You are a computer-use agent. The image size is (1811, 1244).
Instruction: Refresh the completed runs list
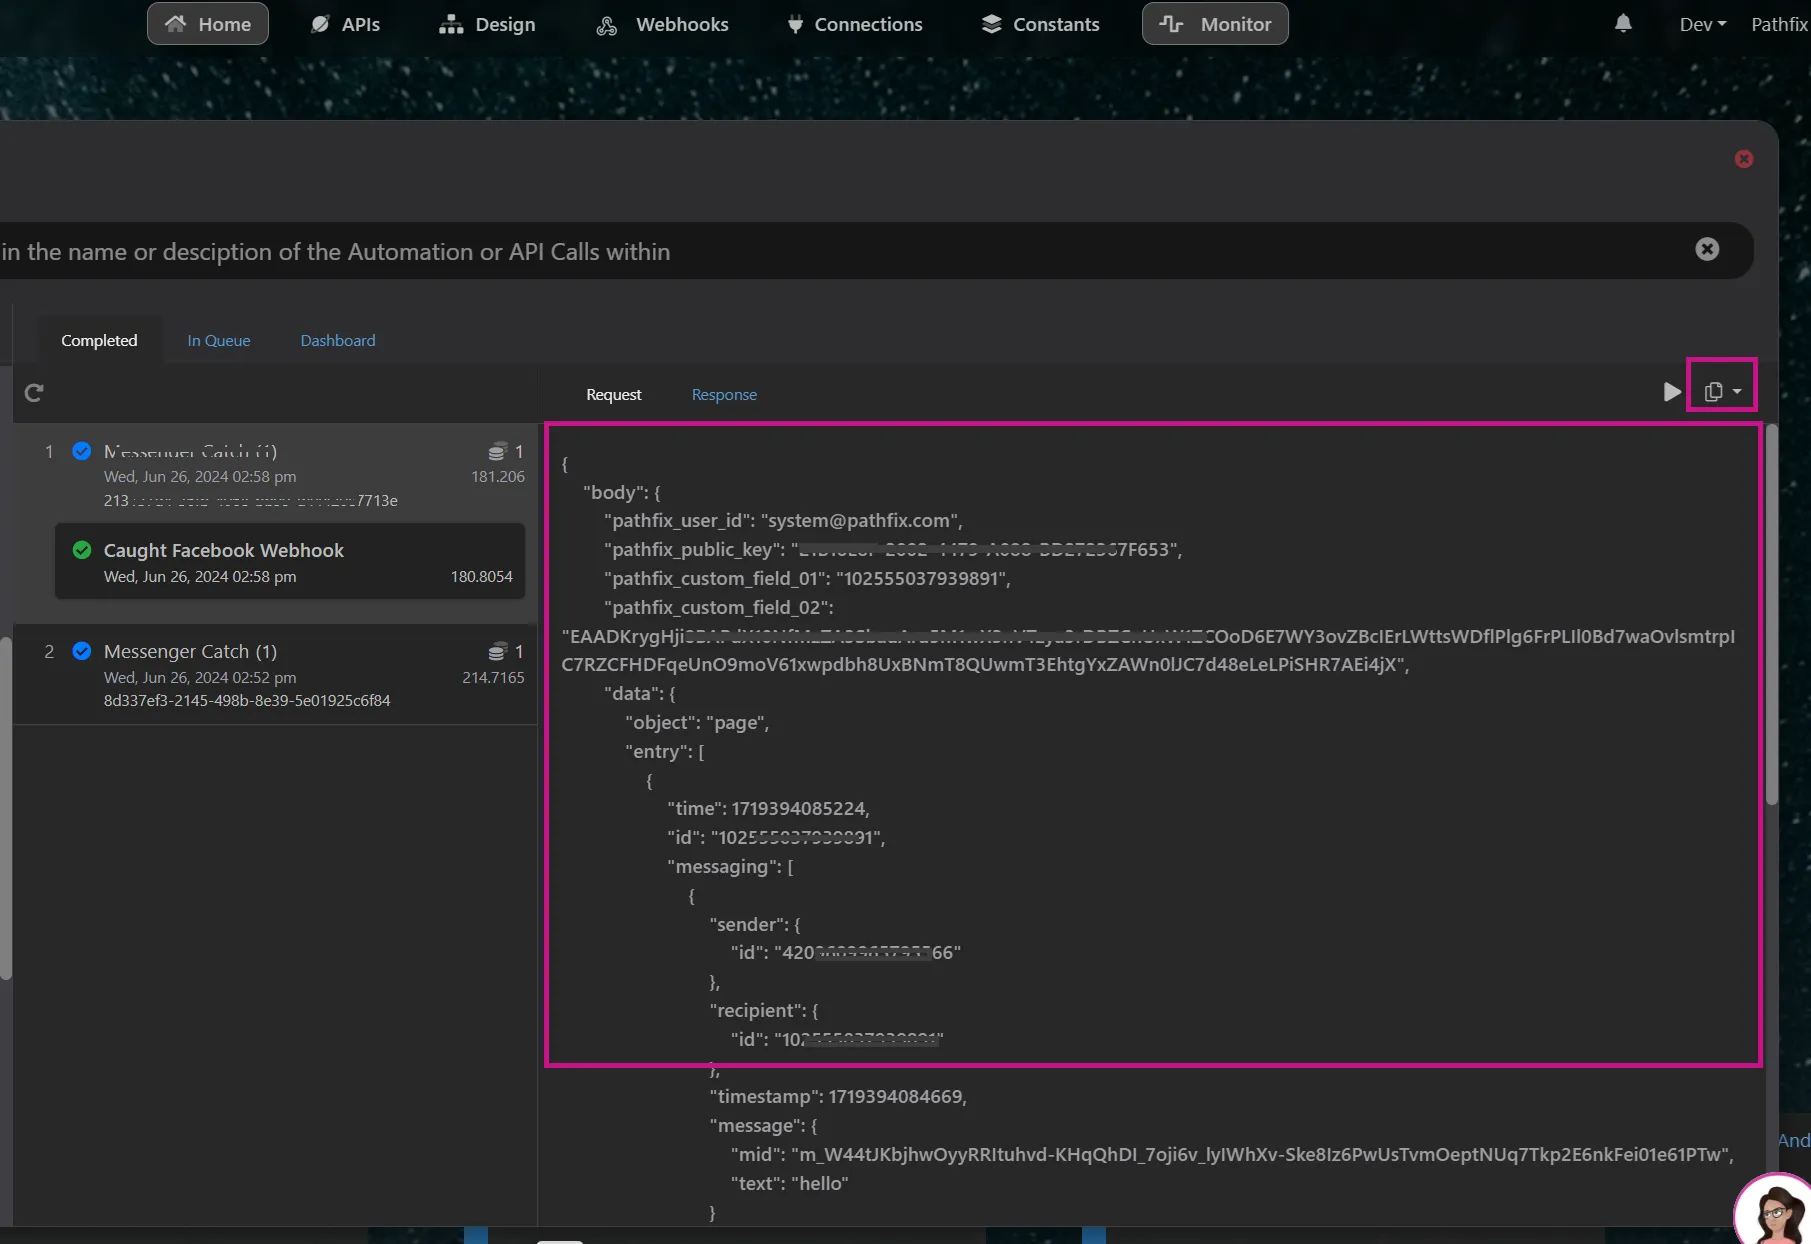click(x=34, y=393)
